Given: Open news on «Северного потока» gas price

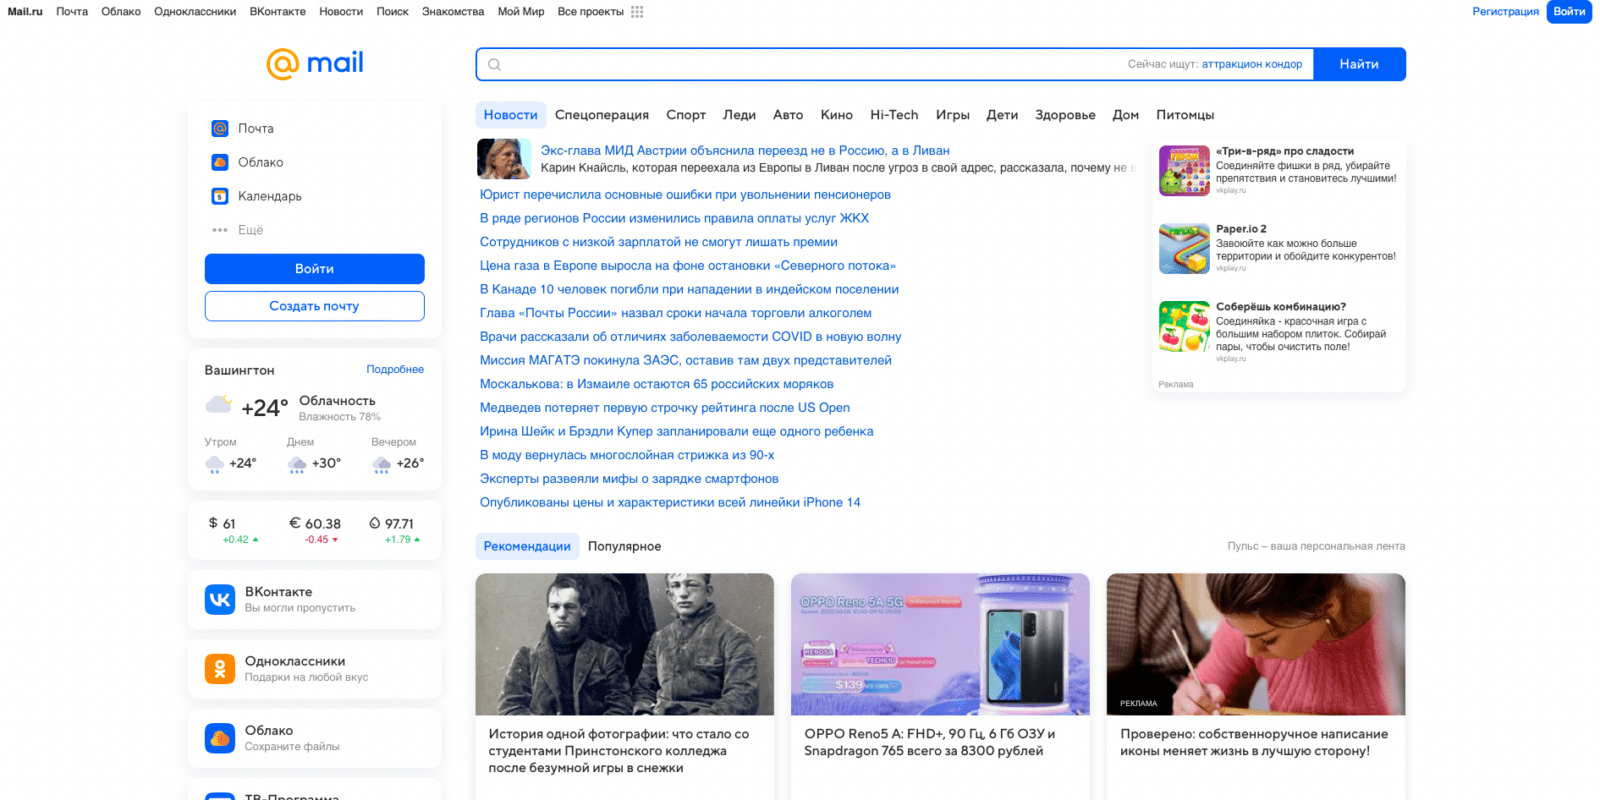Looking at the screenshot, I should coord(688,265).
